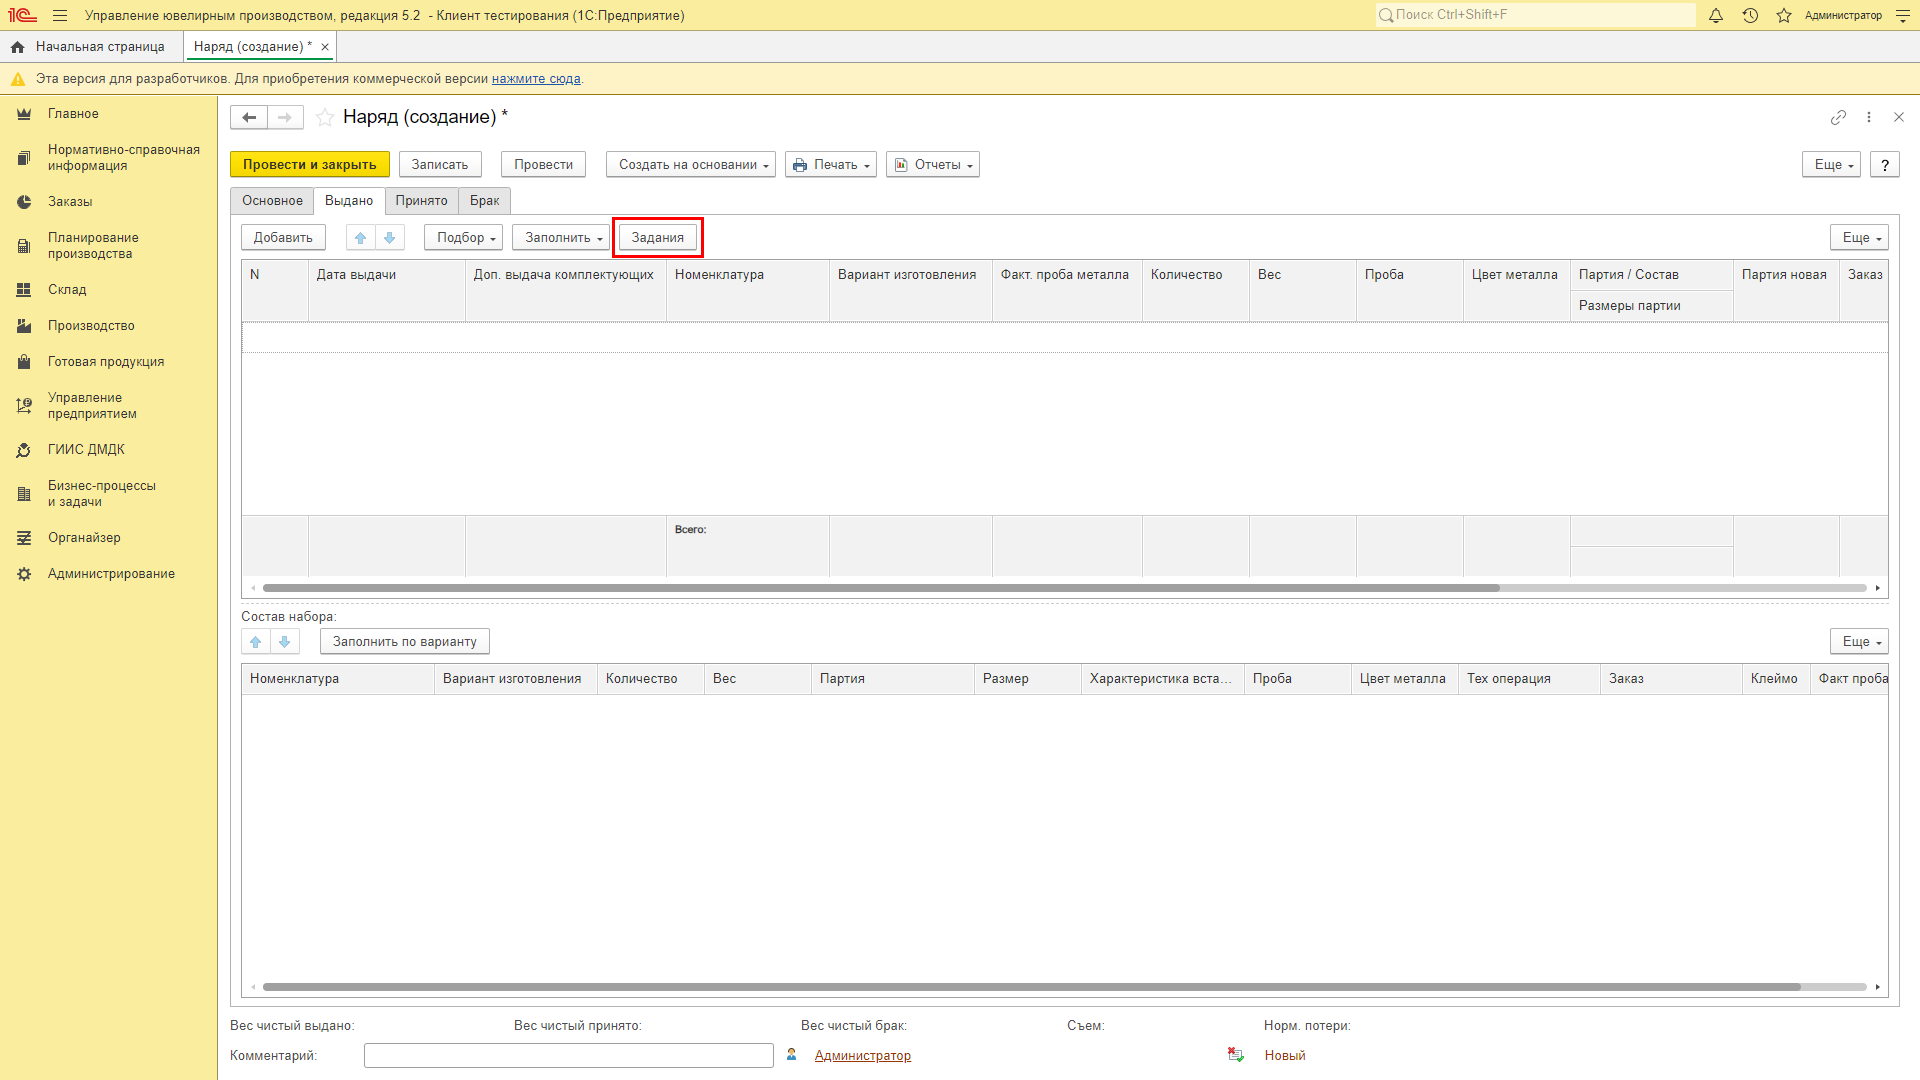Move row up in Выдано table
Viewport: 1920px width, 1080px height.
(360, 237)
